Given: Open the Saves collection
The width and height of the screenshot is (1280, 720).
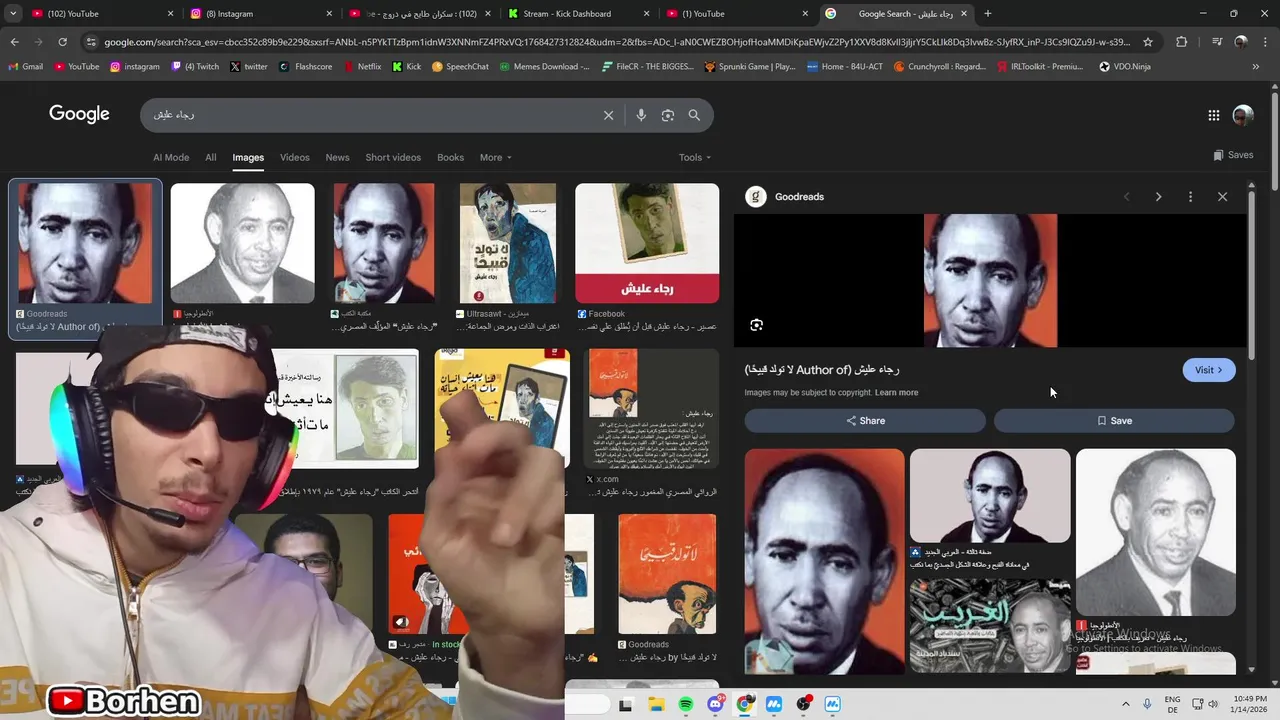Looking at the screenshot, I should (1233, 155).
